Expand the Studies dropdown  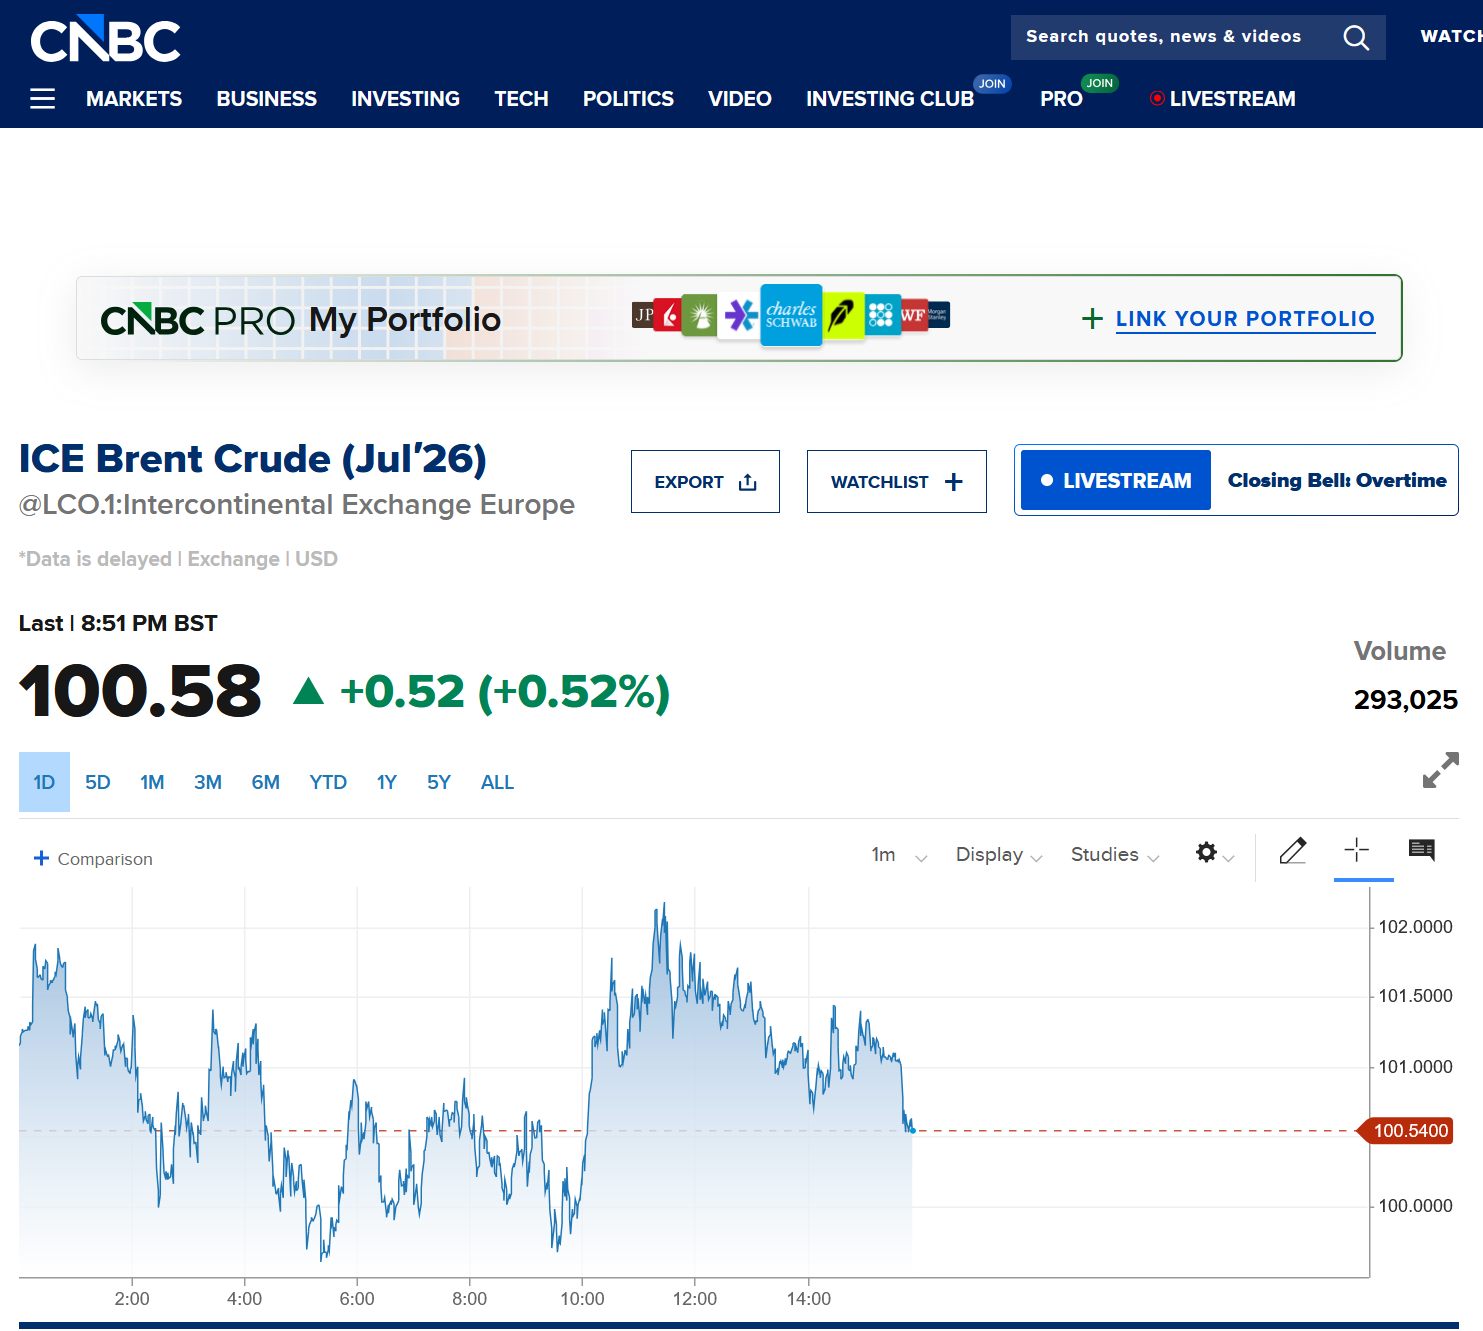click(x=1115, y=855)
